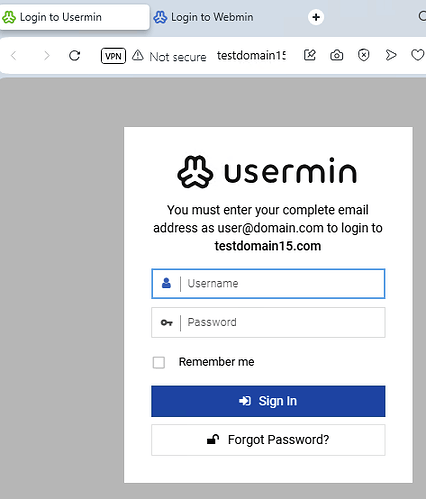Focus the Password input field
Screen dimensions: 426x499
(268, 322)
